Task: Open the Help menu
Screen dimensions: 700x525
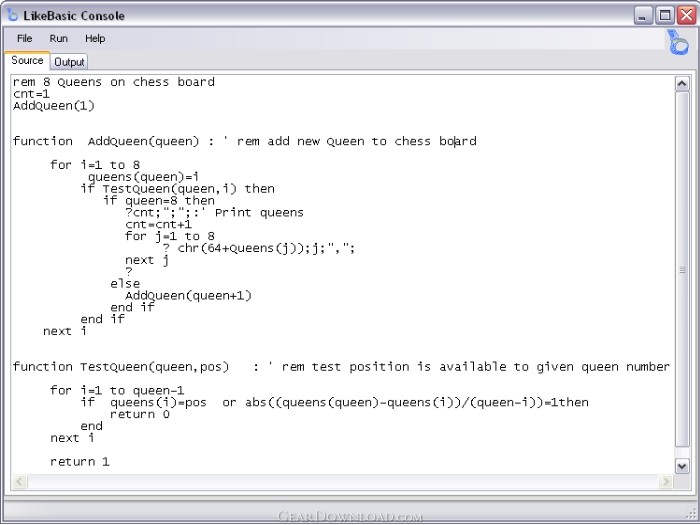Action: click(x=95, y=39)
